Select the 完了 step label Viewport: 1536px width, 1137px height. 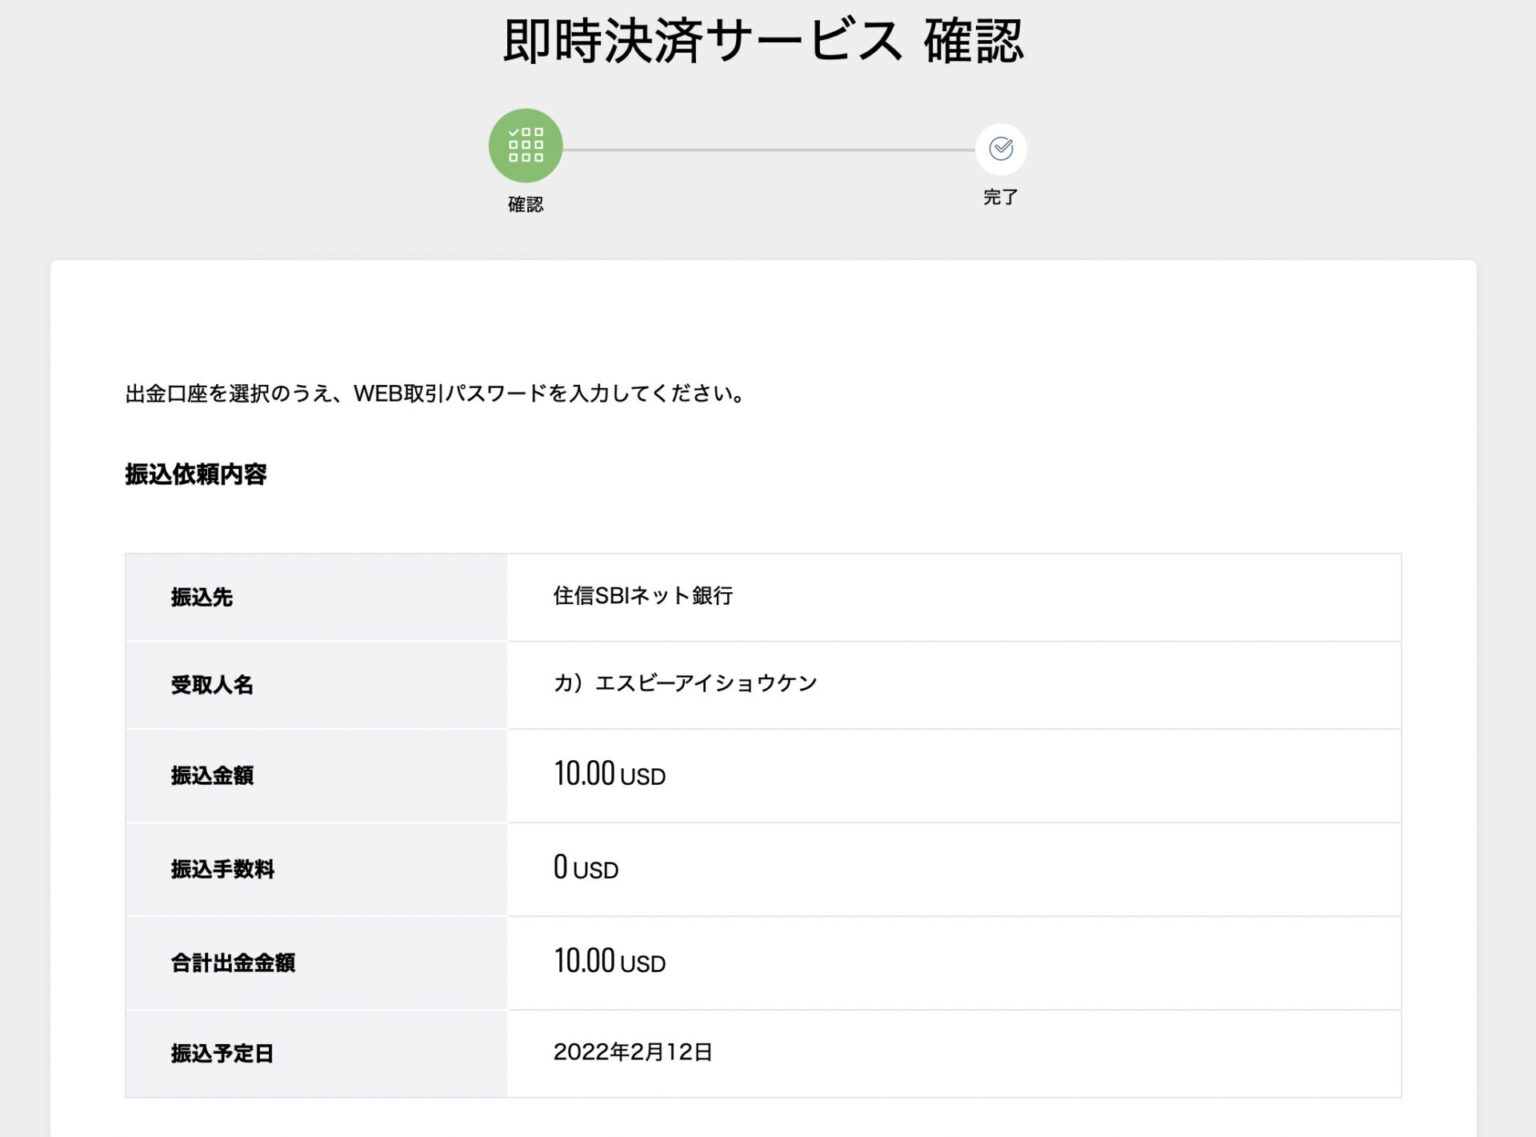[x=1000, y=197]
